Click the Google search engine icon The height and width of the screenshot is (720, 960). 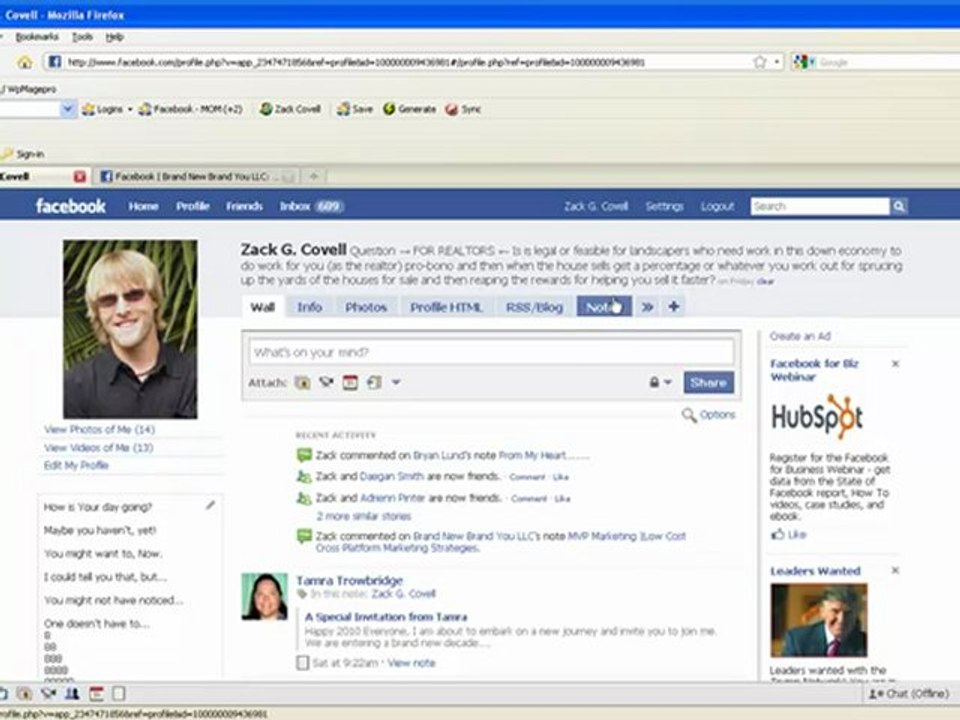(x=800, y=62)
